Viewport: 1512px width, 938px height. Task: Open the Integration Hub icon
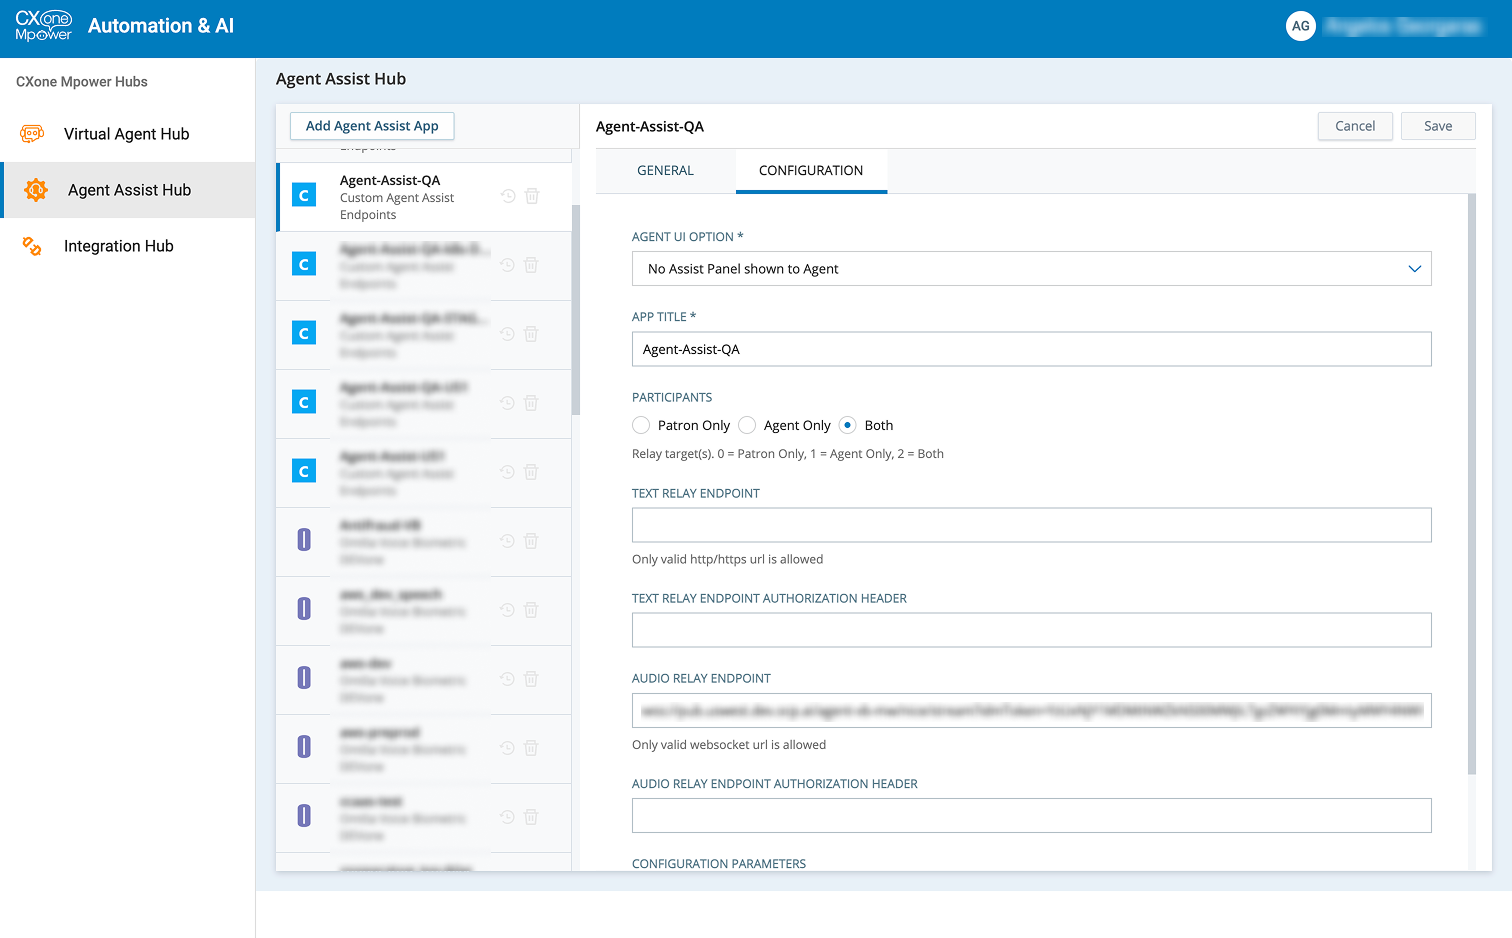click(32, 246)
